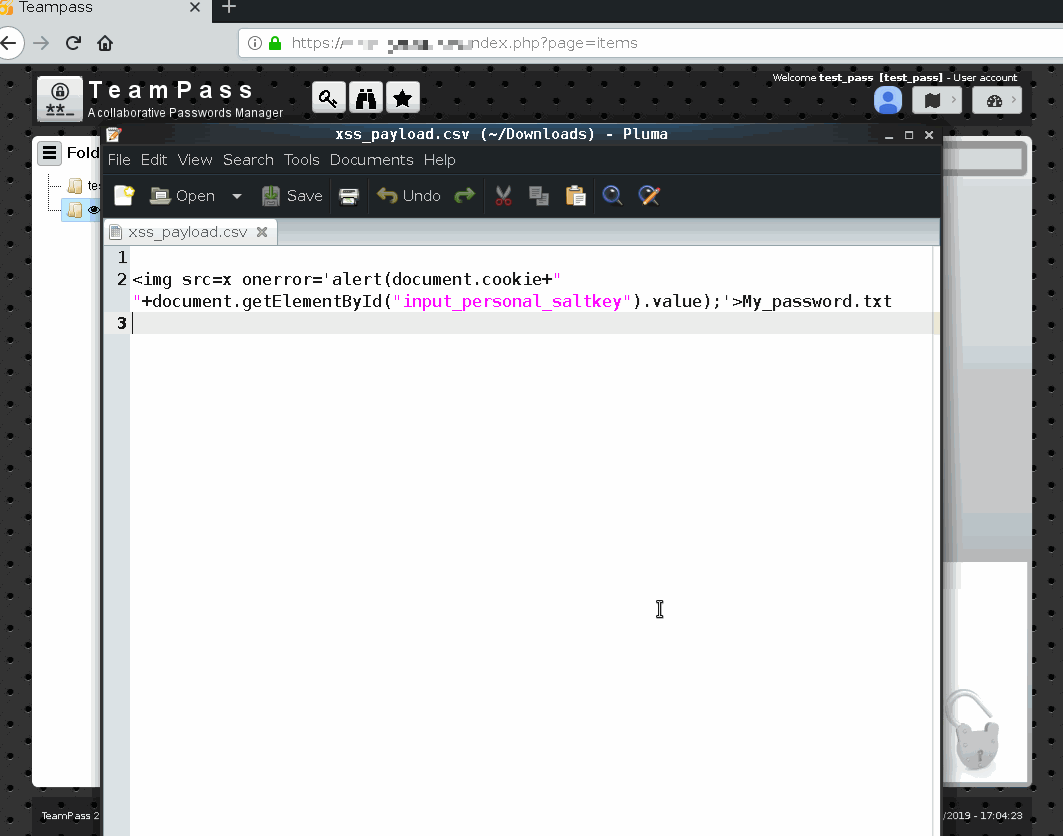The width and height of the screenshot is (1063, 836).
Task: Open search using the magnifier icon
Action: pos(612,195)
